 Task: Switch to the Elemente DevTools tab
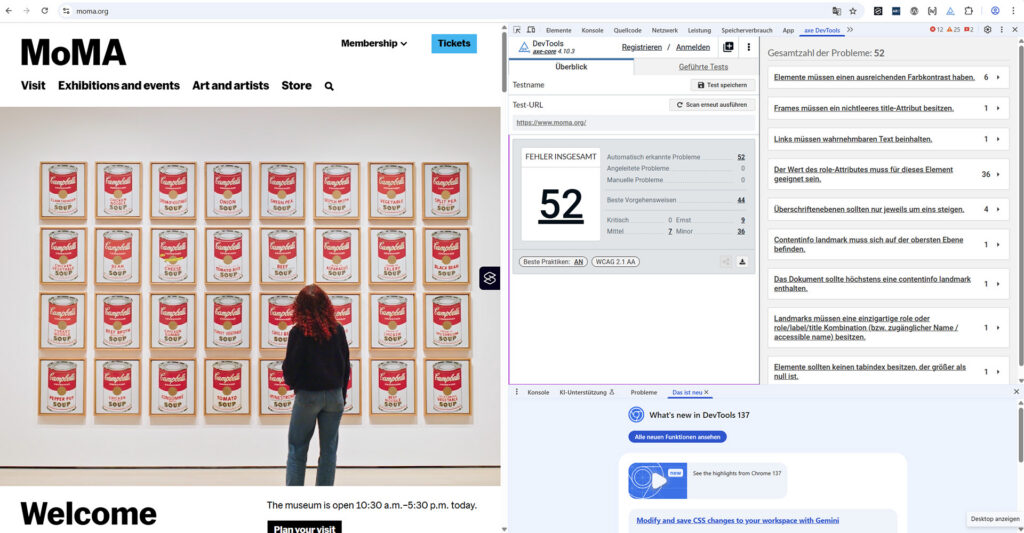[x=558, y=30]
